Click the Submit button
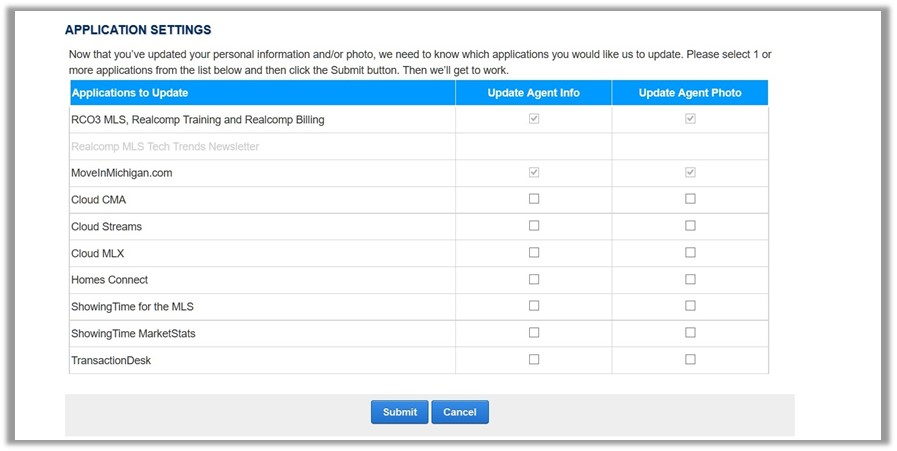This screenshot has height=451, width=897. pyautogui.click(x=399, y=412)
